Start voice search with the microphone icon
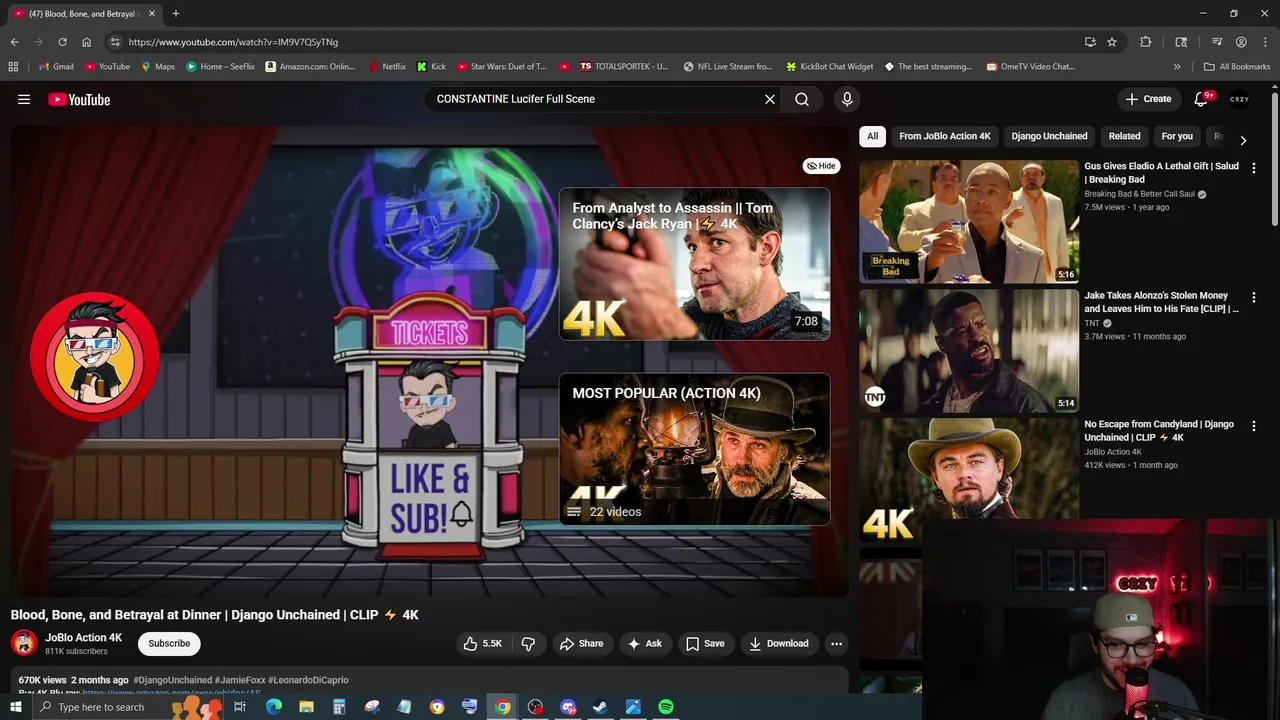The height and width of the screenshot is (720, 1280). 847,99
